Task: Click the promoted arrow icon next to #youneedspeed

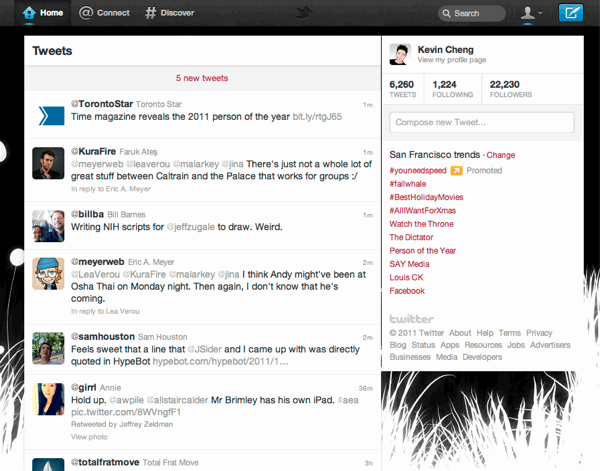Action: click(x=456, y=171)
